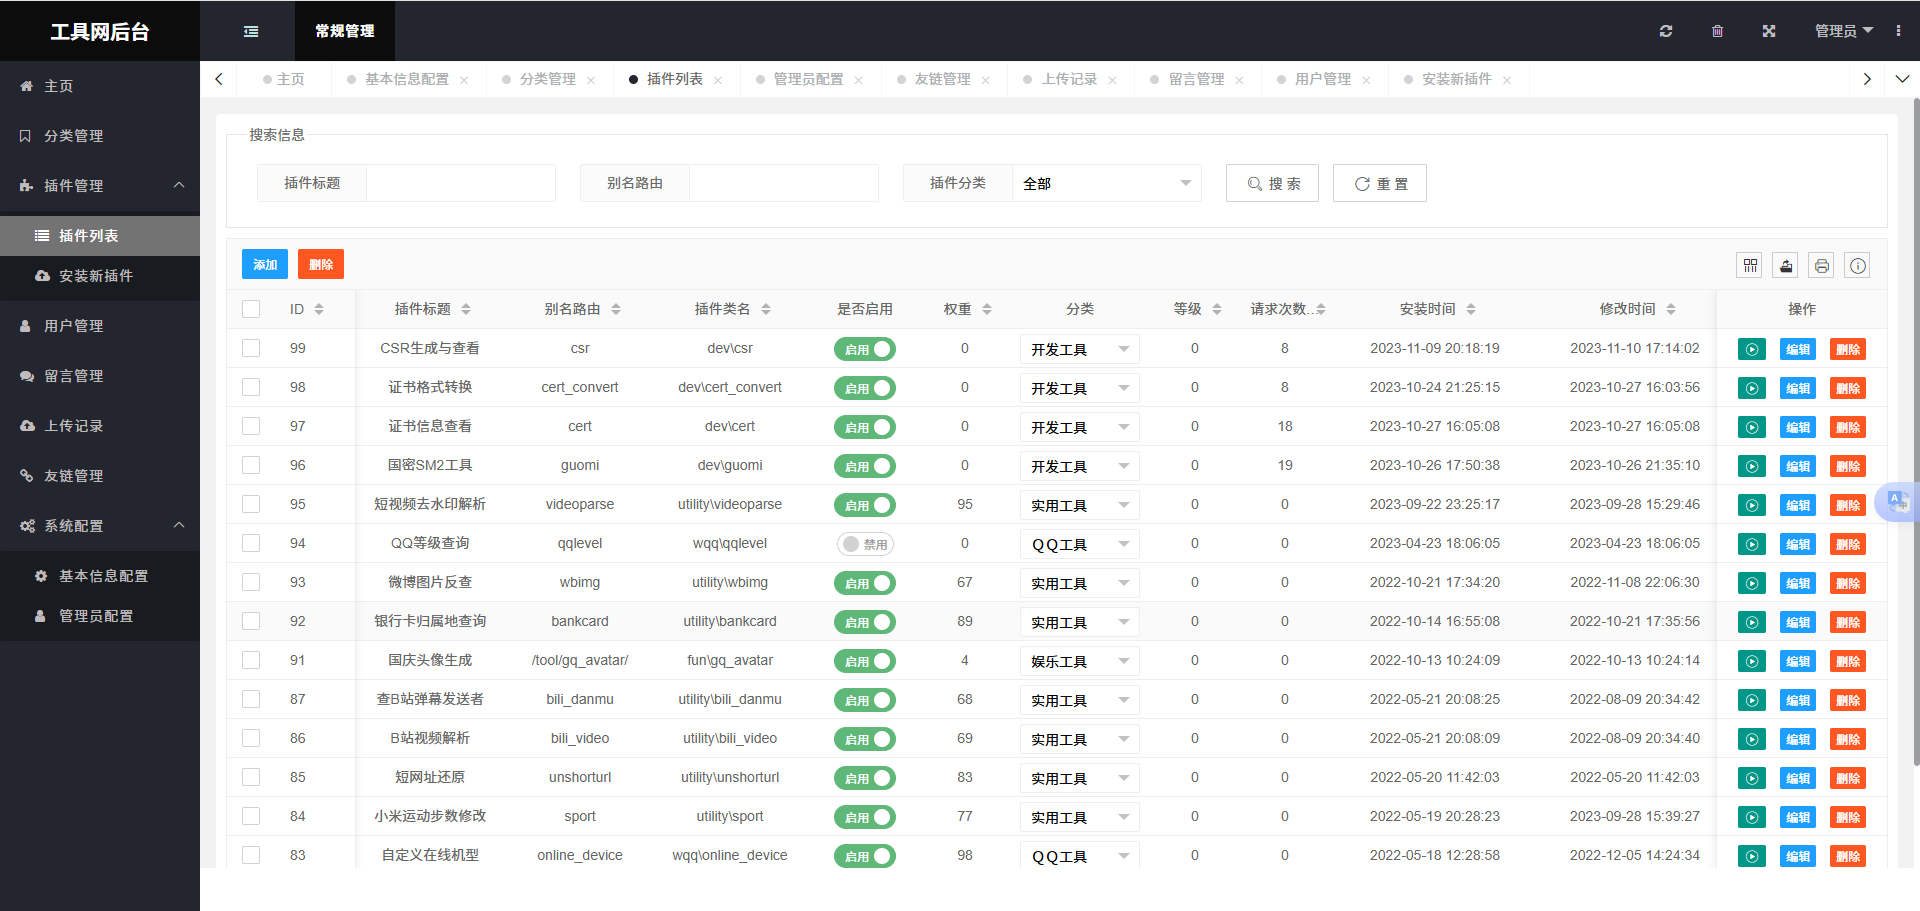Screen dimensions: 1920x911
Task: Click the 添加 button above the table
Action: (264, 264)
